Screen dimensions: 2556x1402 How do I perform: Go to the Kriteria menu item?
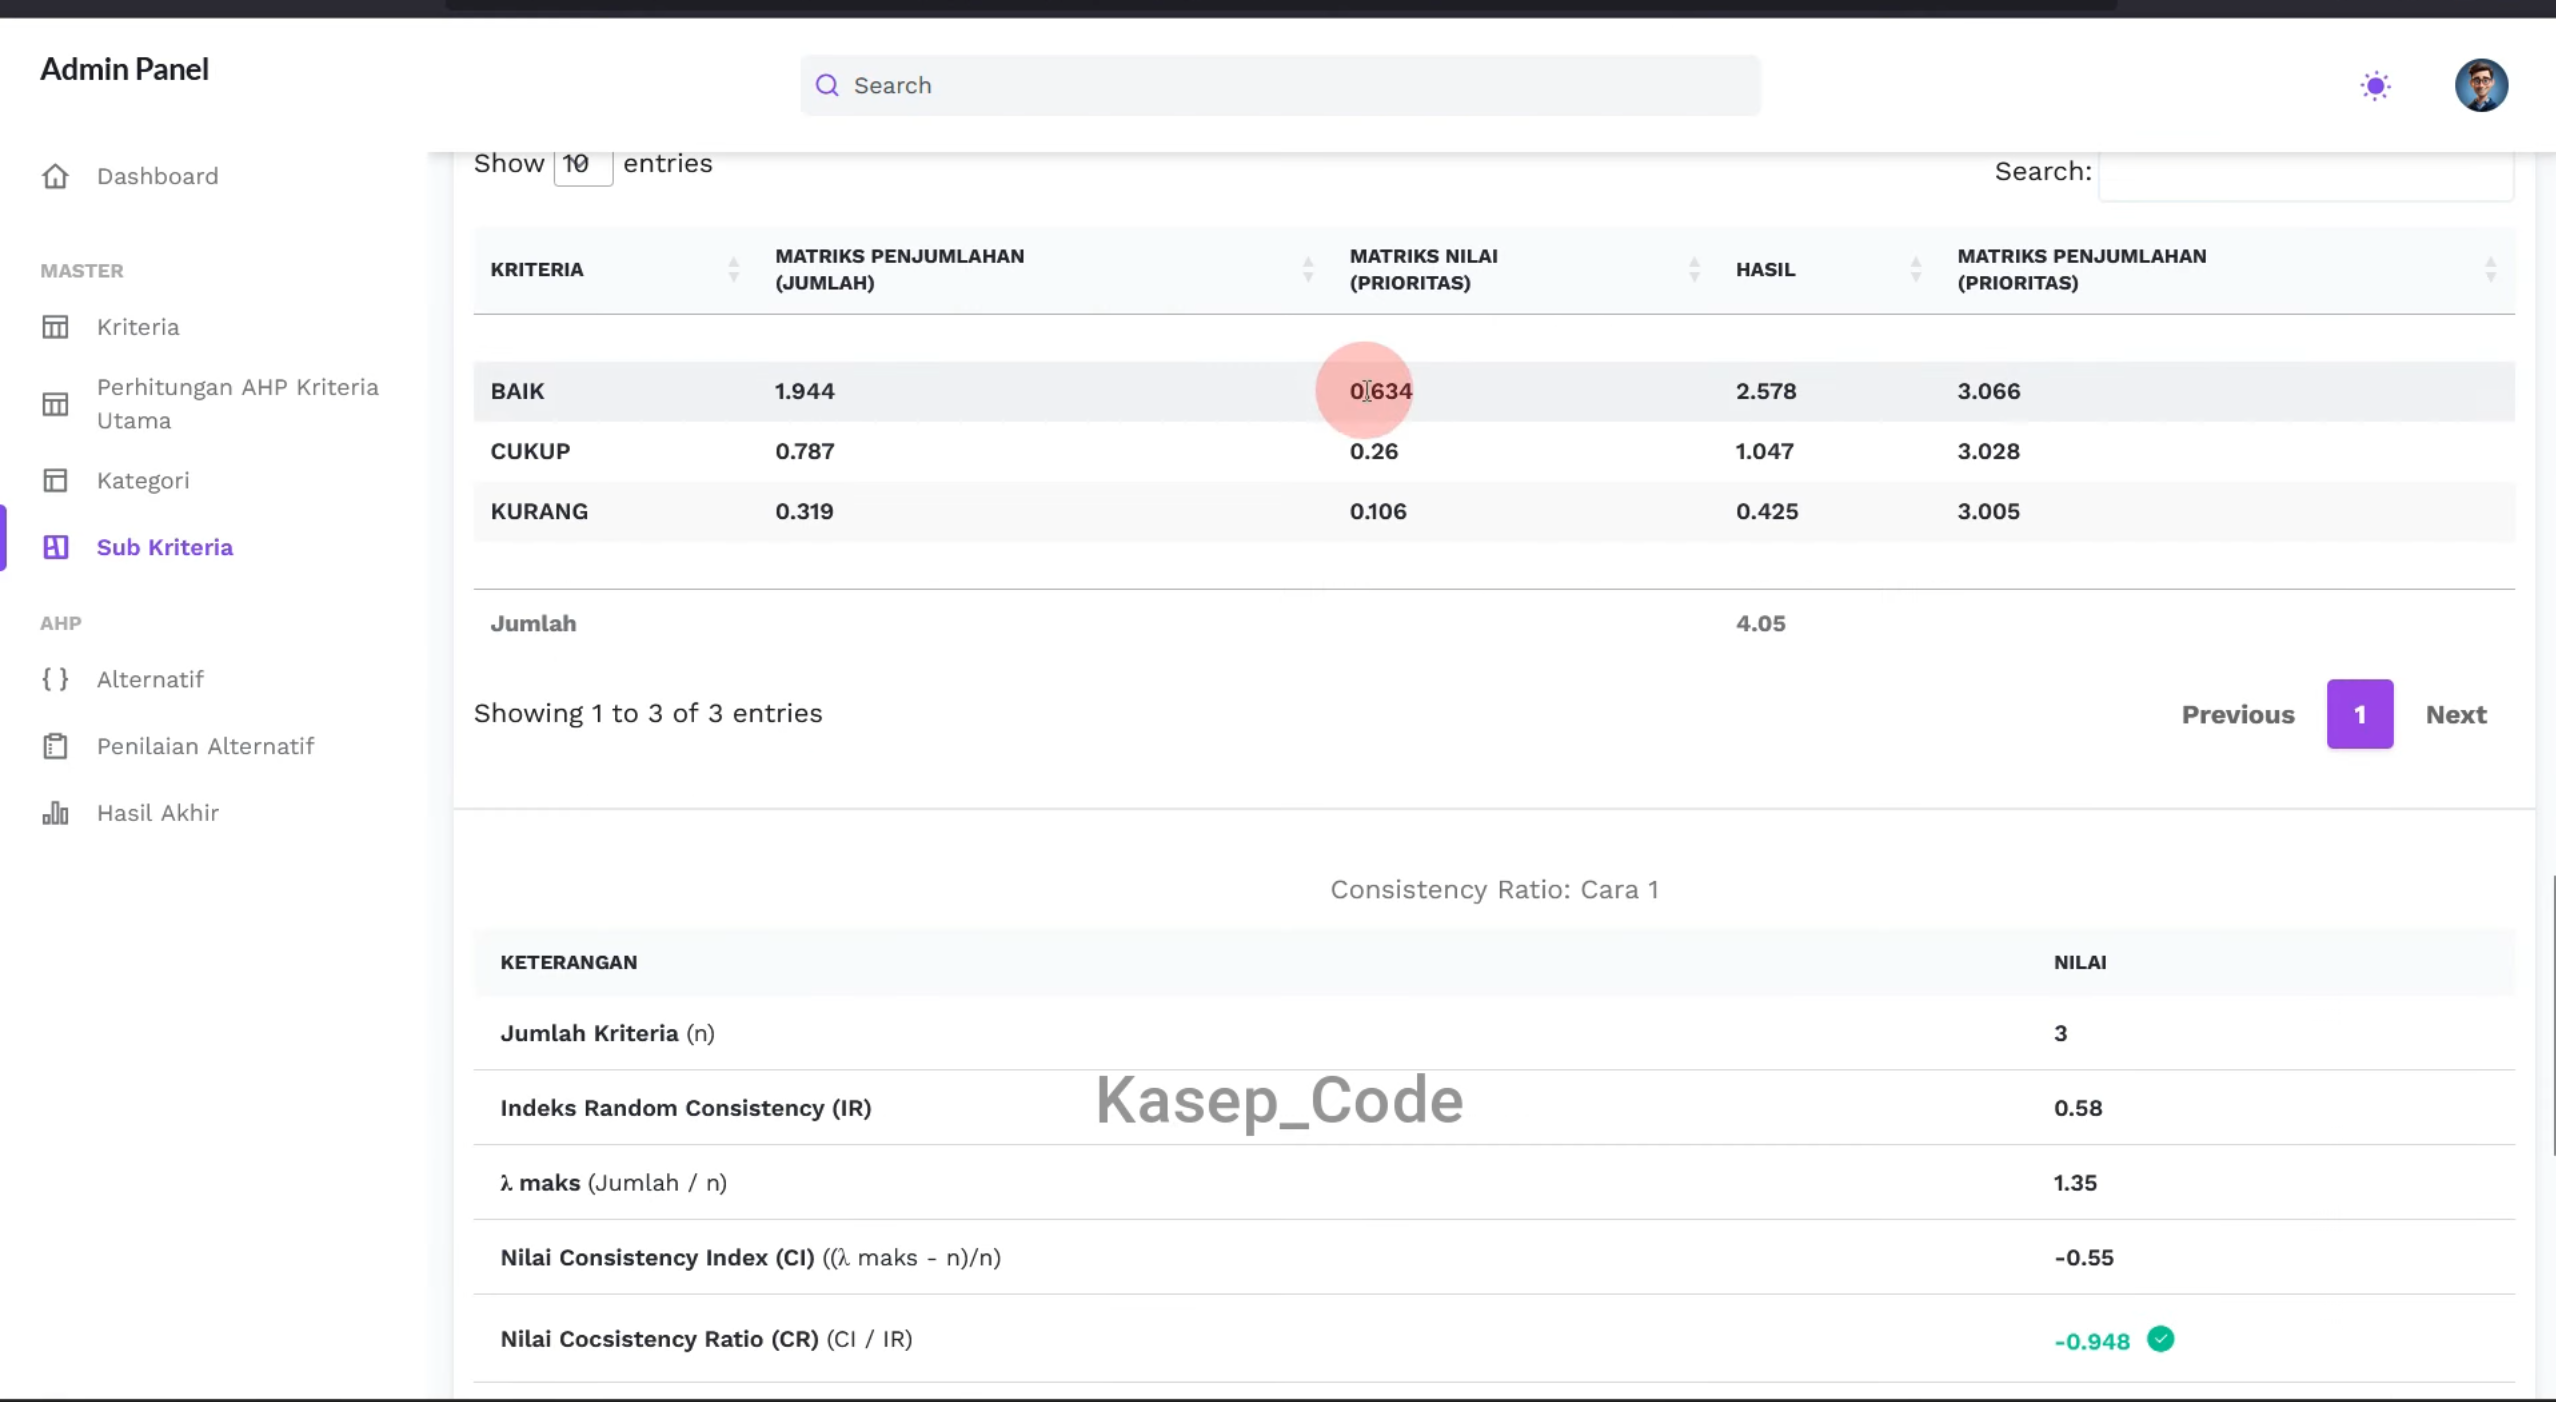click(x=138, y=327)
